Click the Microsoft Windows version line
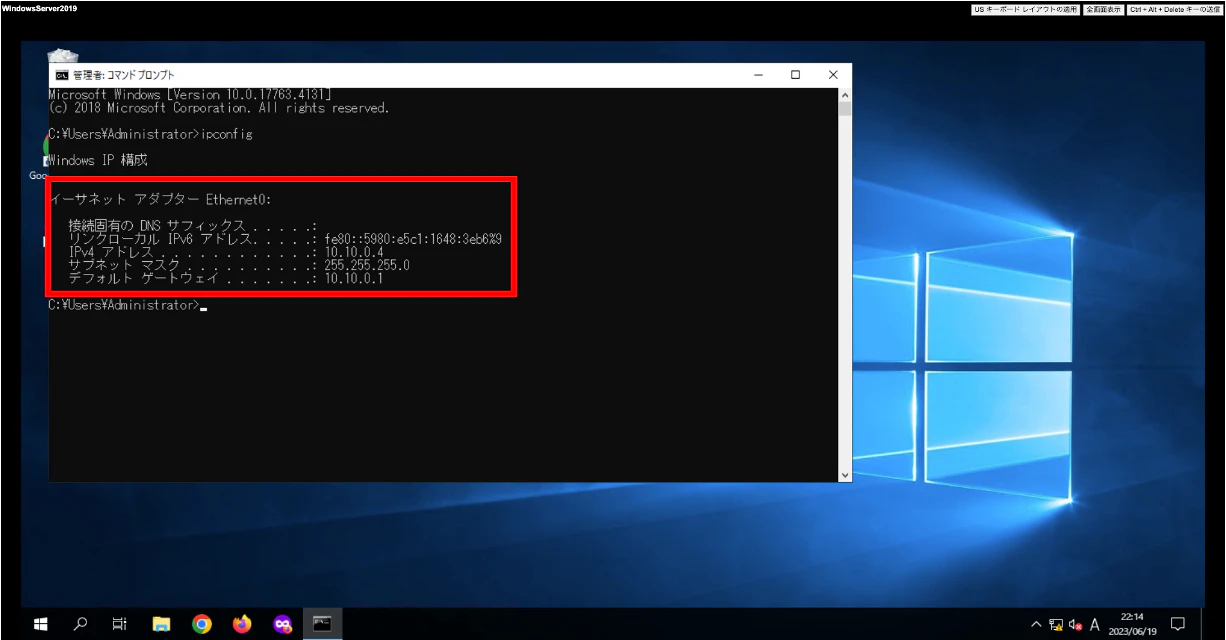Viewport: 1226px width, 640px height. click(x=190, y=94)
